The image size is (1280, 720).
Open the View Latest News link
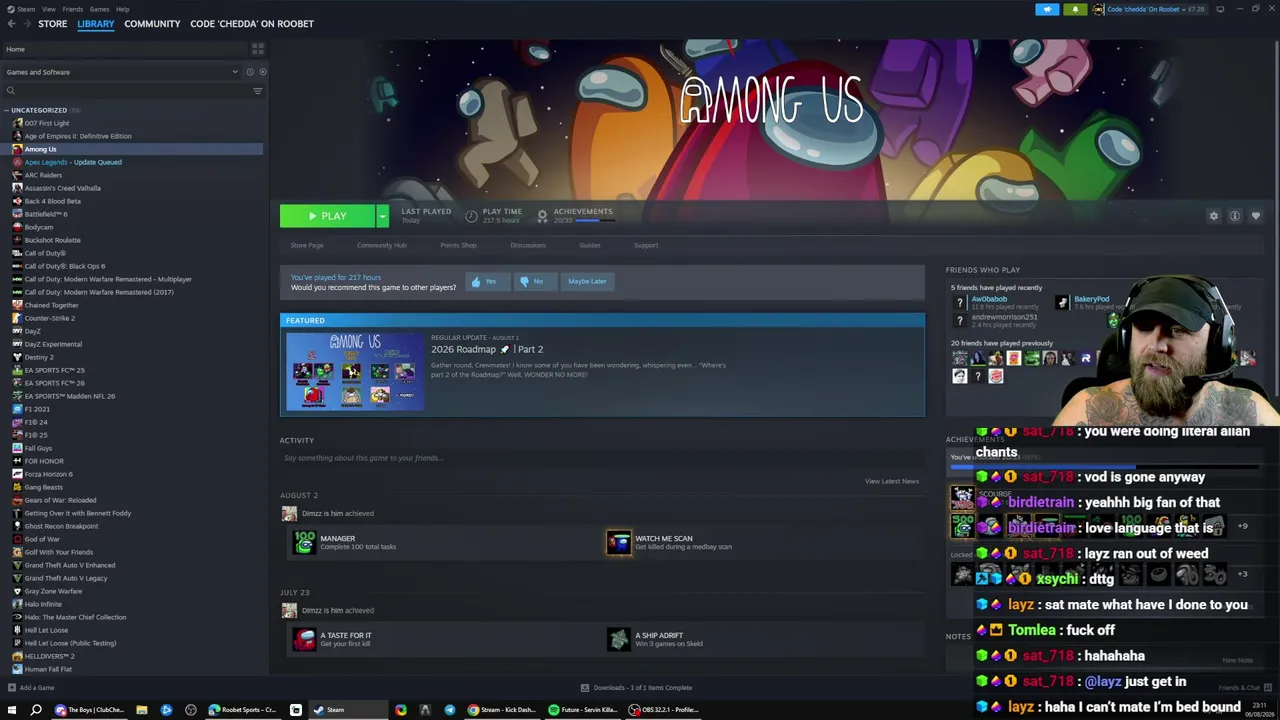892,481
